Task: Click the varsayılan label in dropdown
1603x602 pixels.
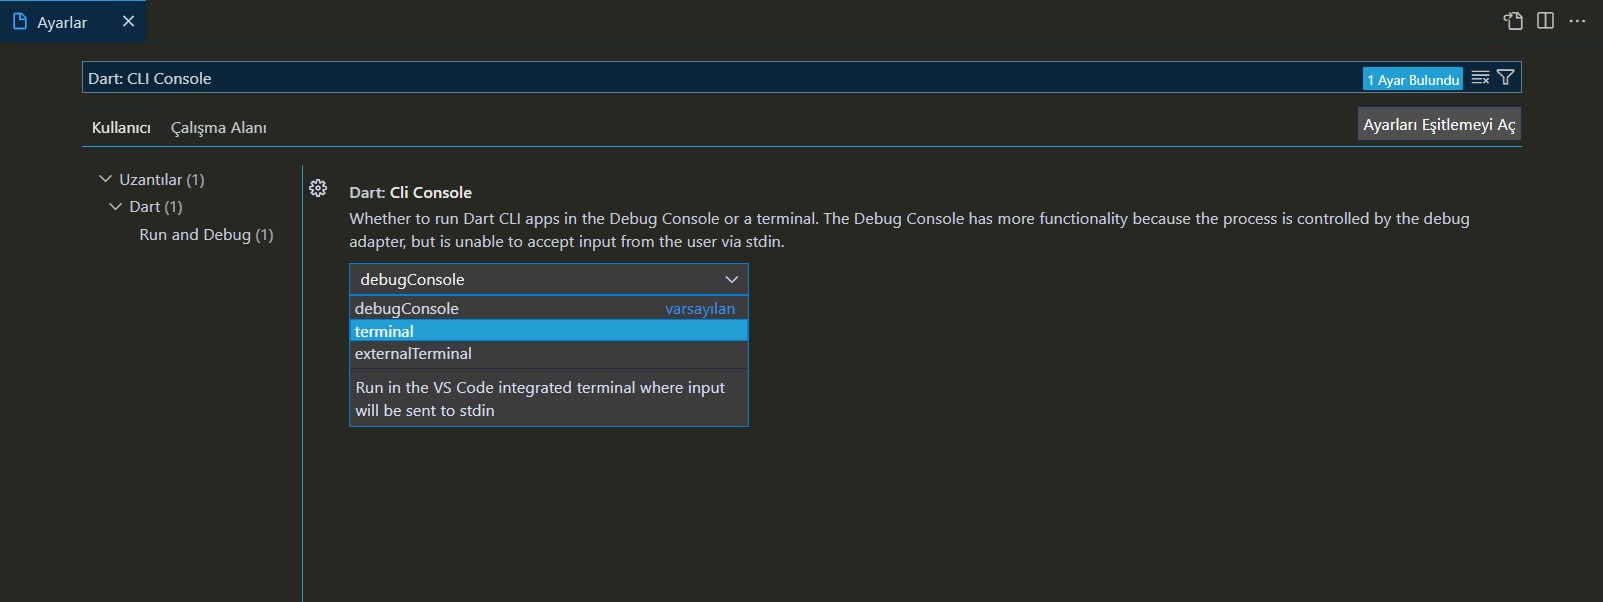Action: pyautogui.click(x=700, y=309)
